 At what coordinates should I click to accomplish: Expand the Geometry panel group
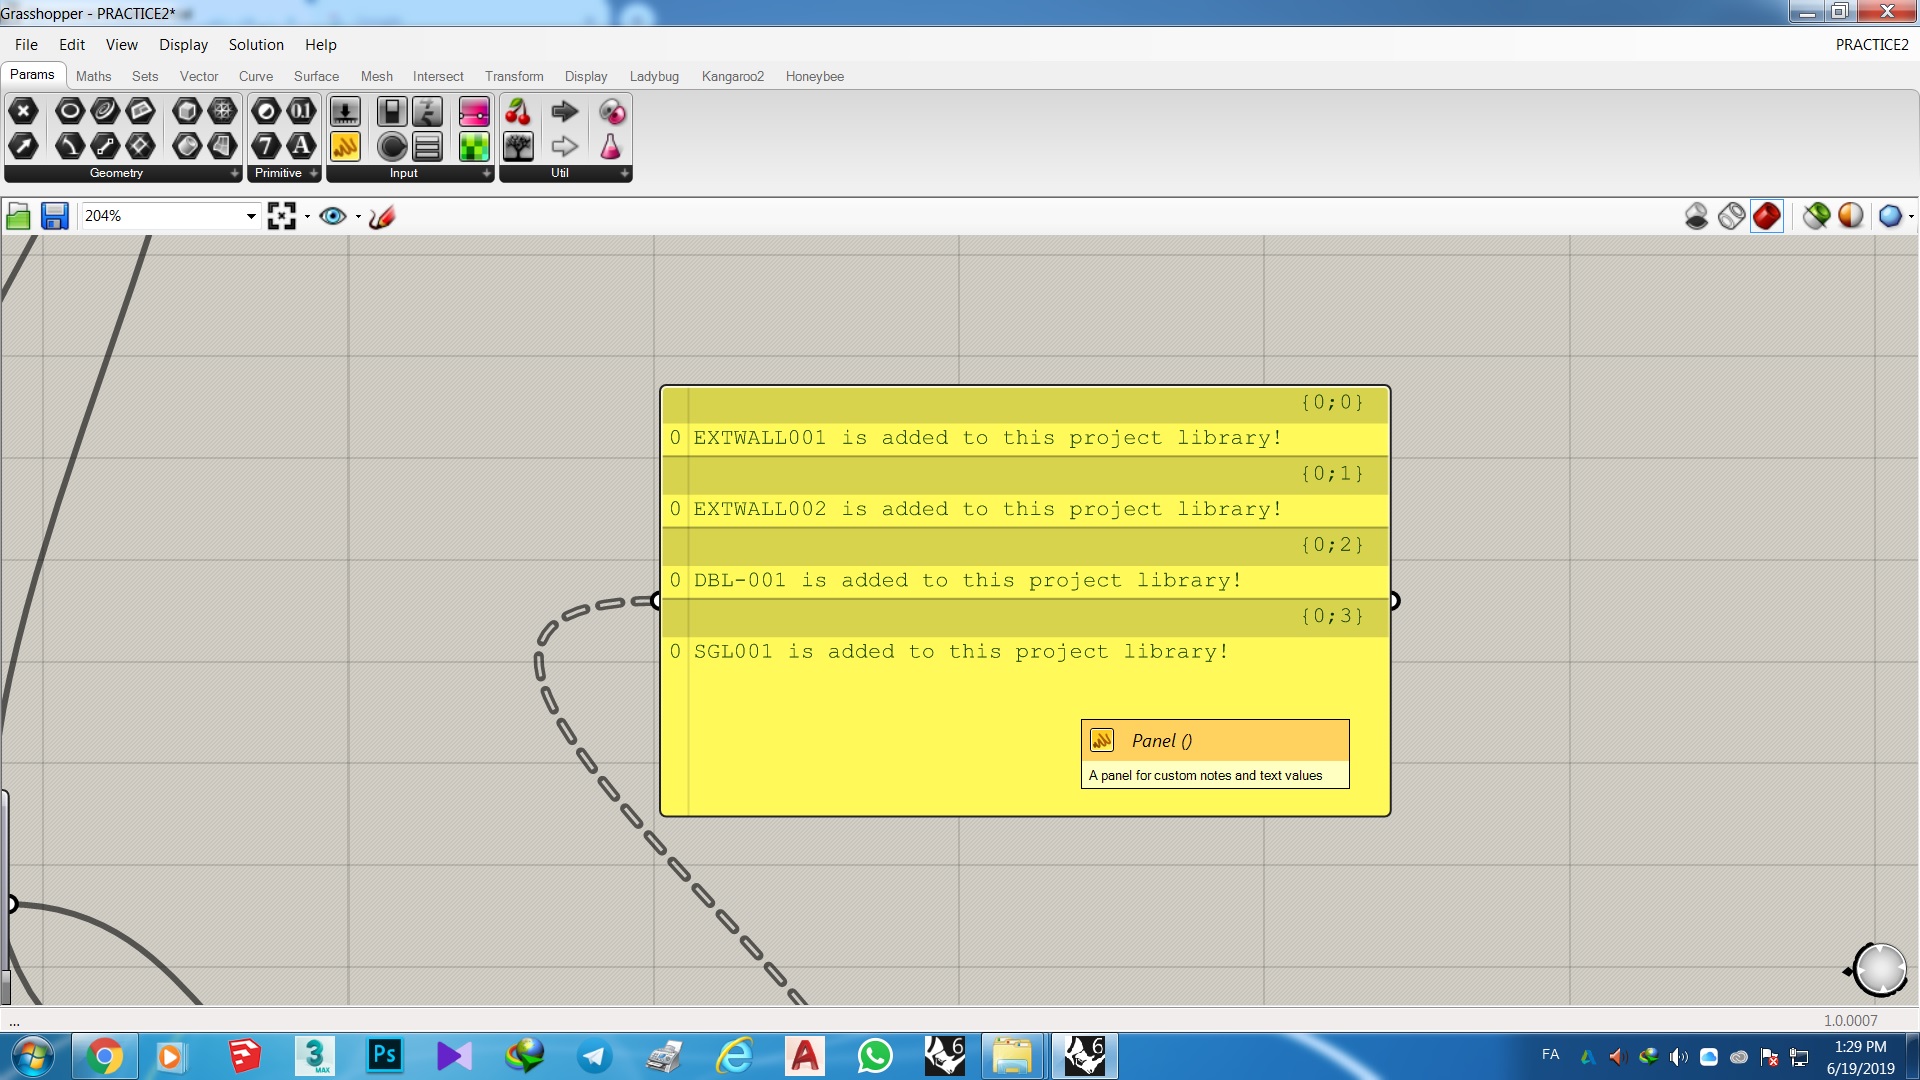tap(235, 173)
